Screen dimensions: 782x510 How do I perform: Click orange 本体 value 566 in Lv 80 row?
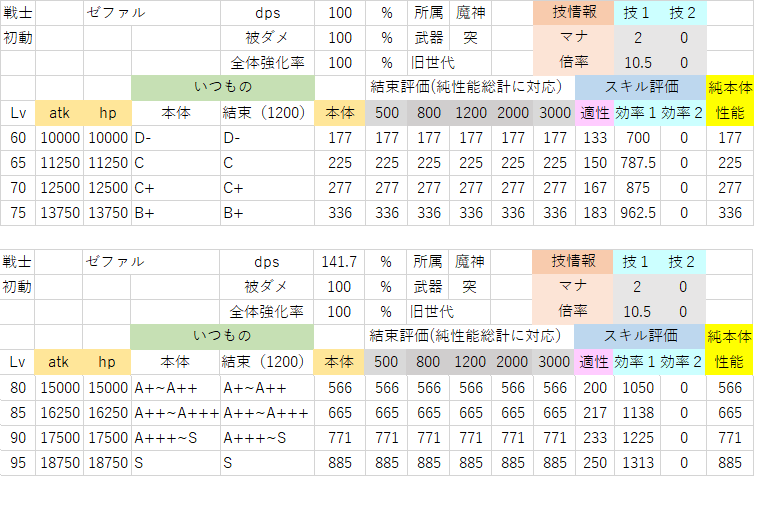point(340,388)
